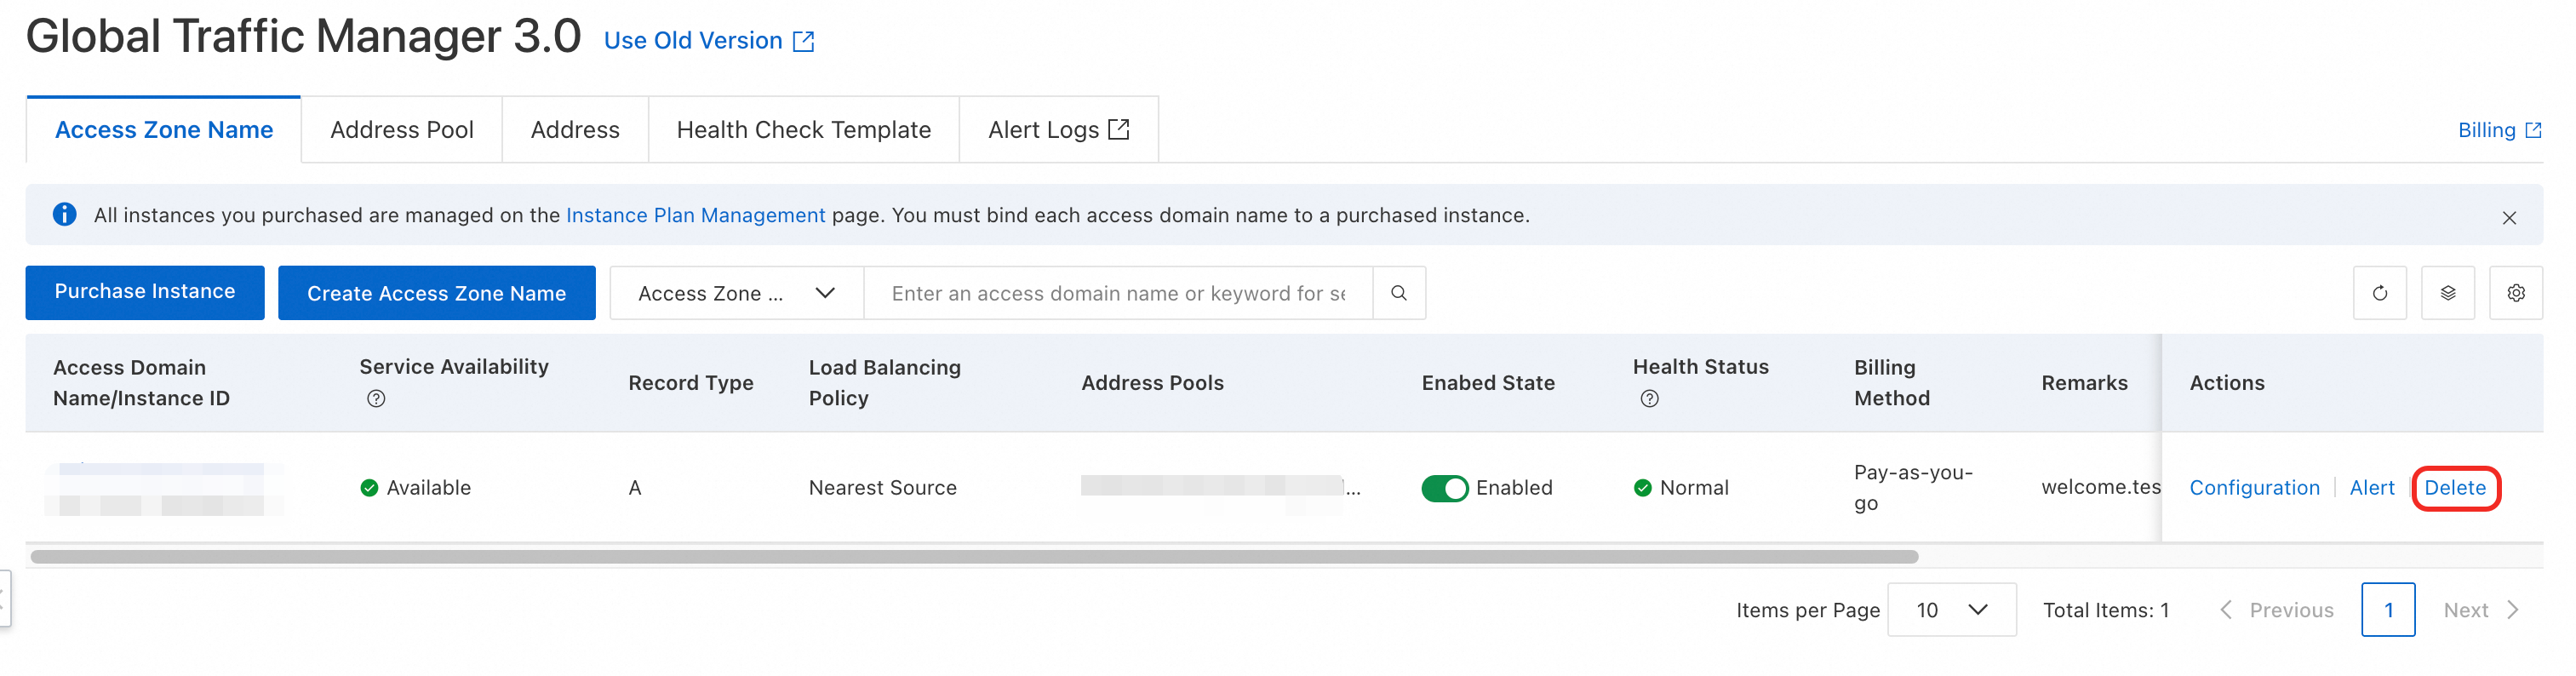Viewport: 2576px width, 676px height.
Task: Click the Health Status help icon
Action: tap(1649, 399)
